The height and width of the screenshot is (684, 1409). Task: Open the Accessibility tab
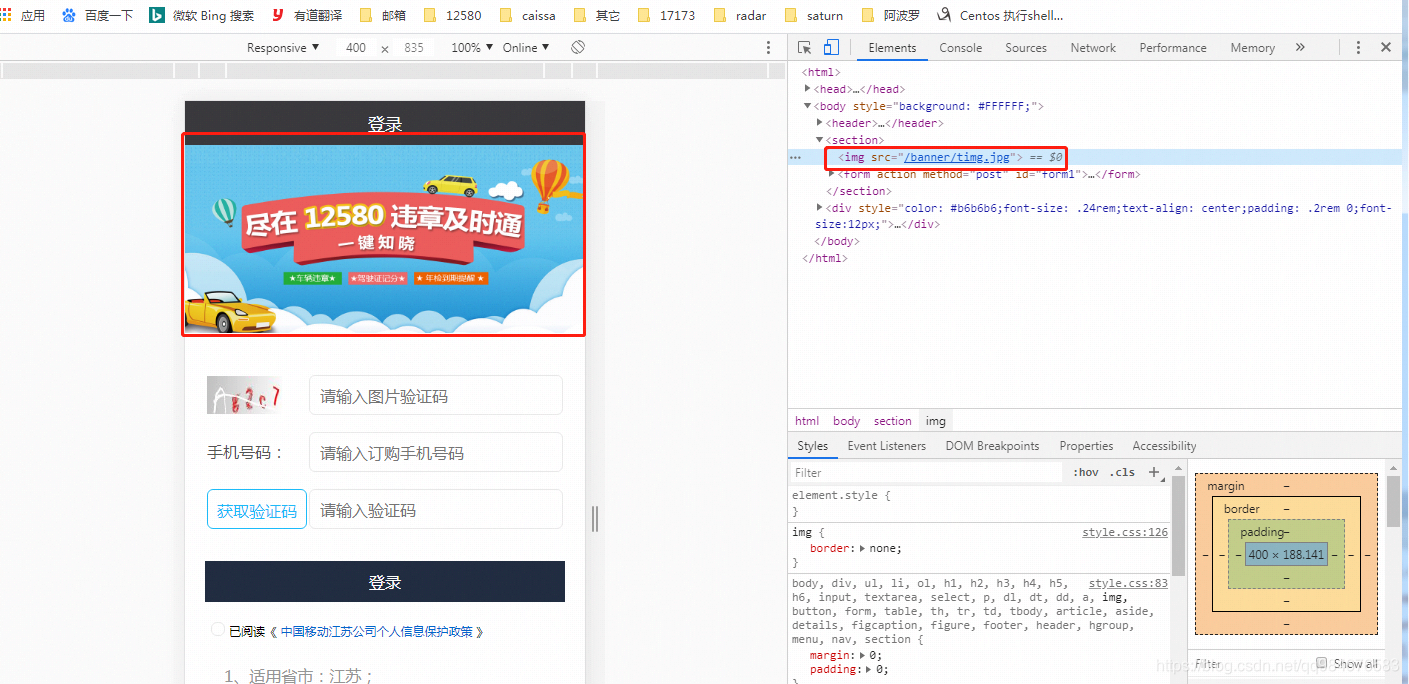point(1164,446)
